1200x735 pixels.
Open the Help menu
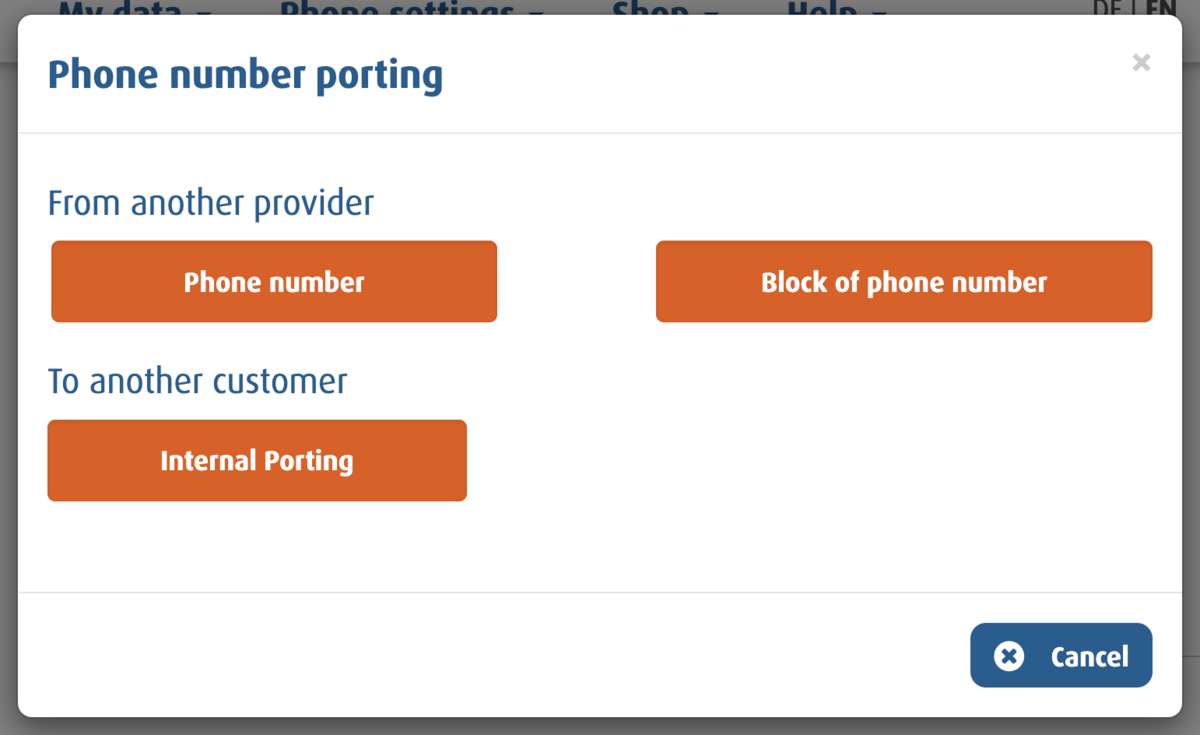[x=822, y=9]
